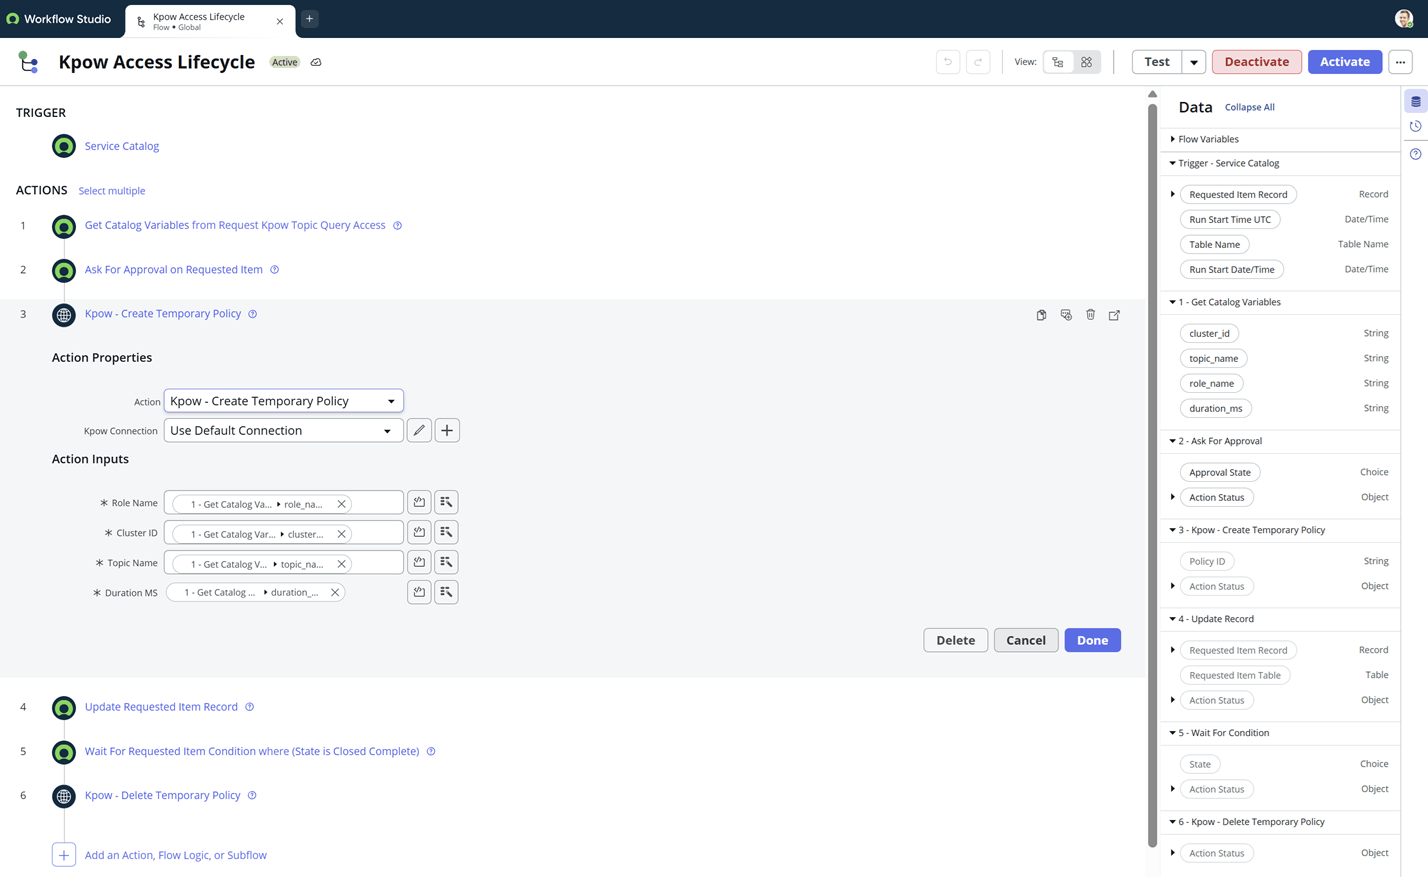Collapse the Trigger - Service Catalog section

[1172, 163]
